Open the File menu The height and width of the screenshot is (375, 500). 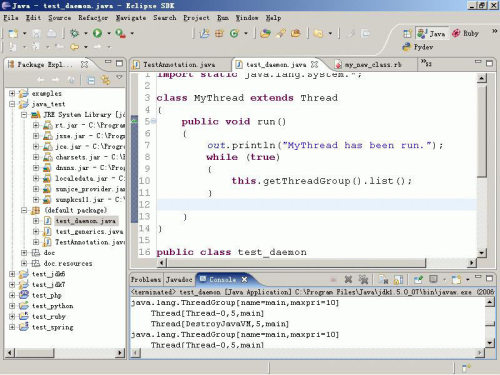tap(11, 18)
